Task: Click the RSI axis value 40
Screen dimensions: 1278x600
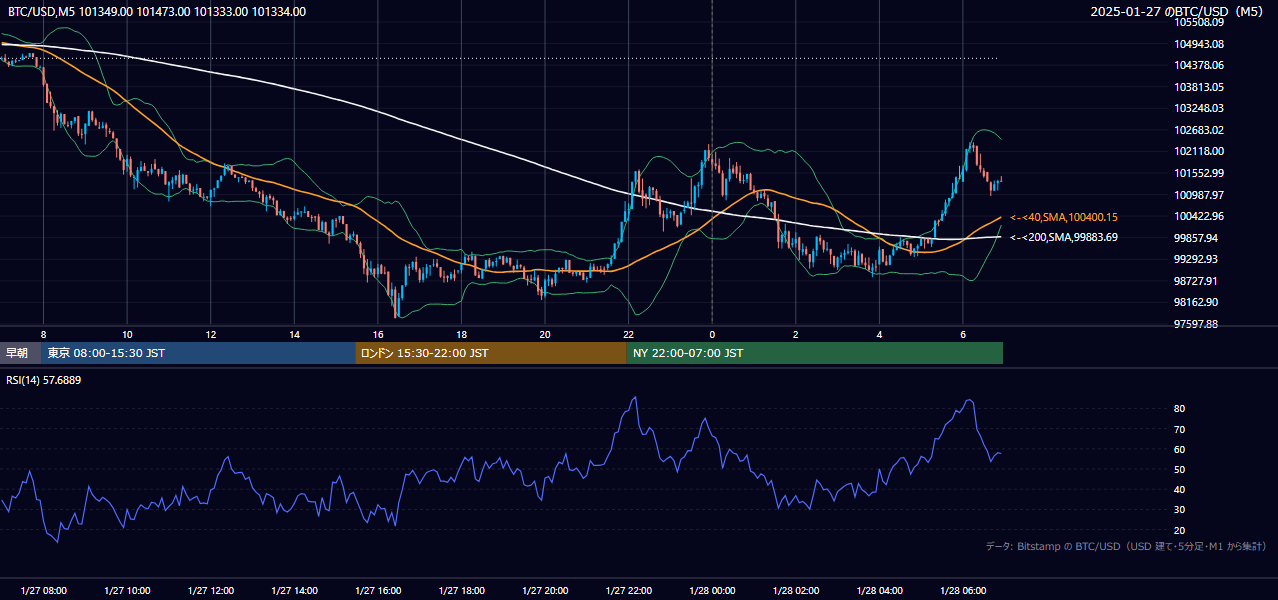Action: 1179,489
